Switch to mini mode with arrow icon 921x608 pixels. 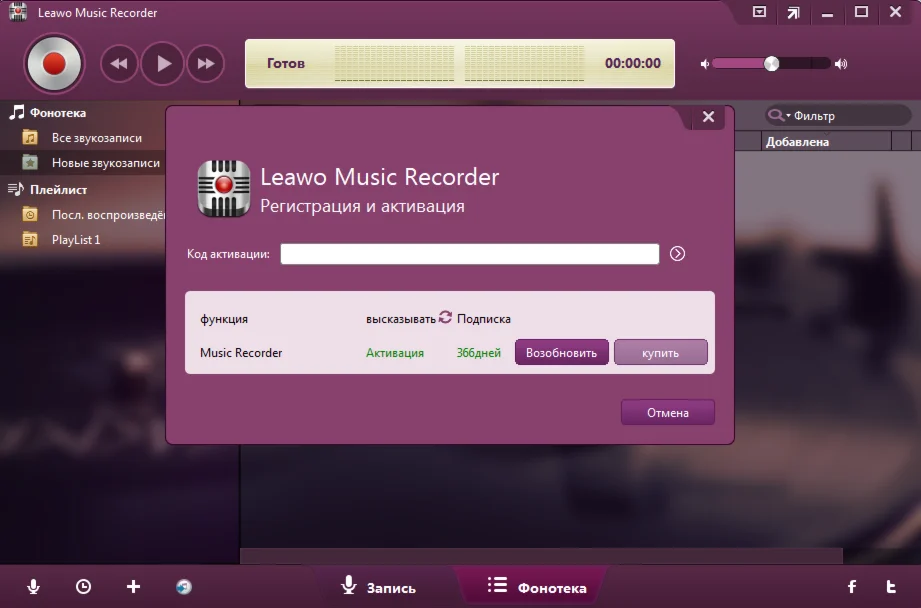click(794, 12)
